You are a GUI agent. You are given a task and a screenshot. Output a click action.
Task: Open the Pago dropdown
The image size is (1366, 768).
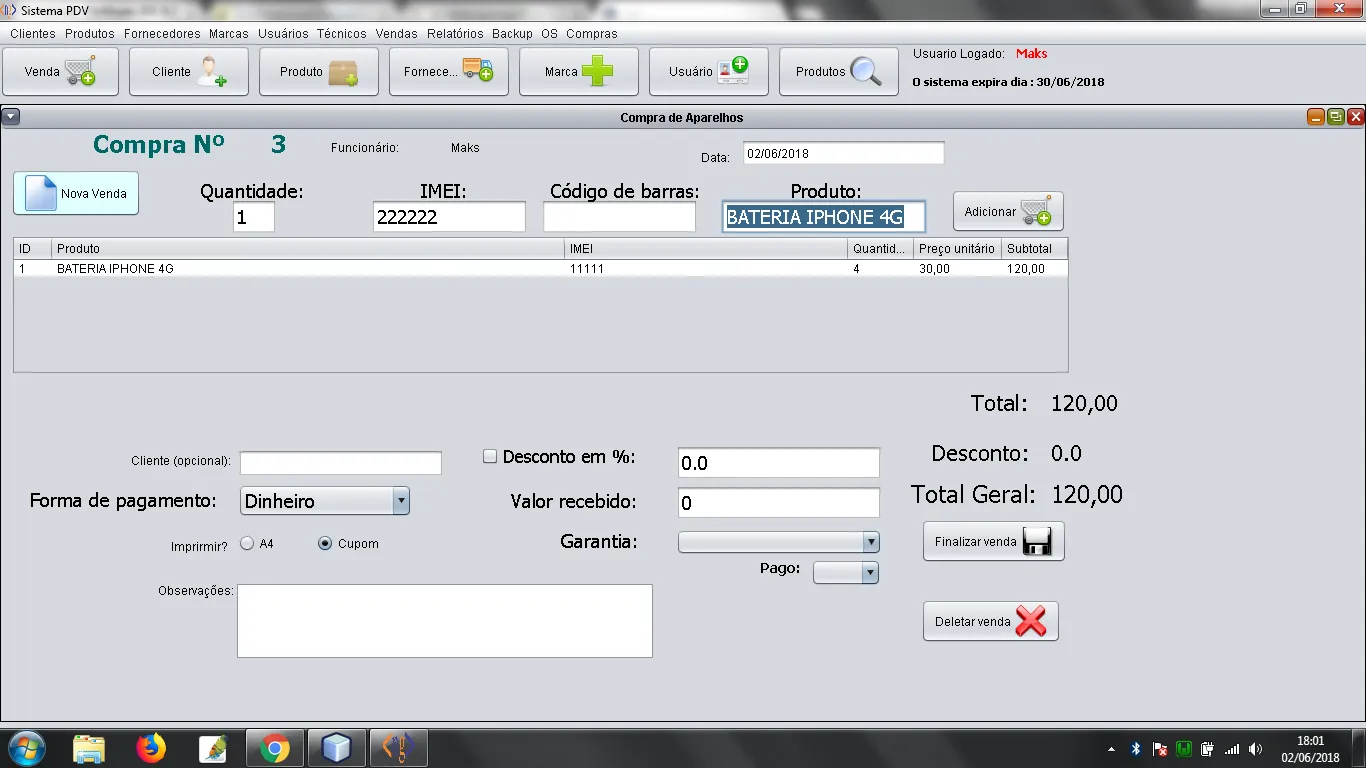[846, 572]
